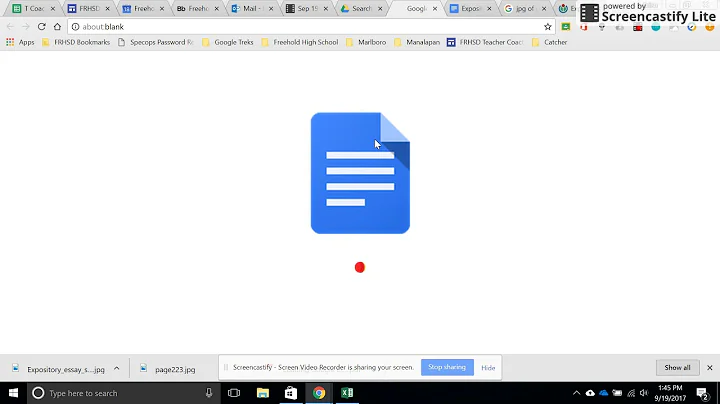Click Chrome icon in taskbar

pos(319,393)
